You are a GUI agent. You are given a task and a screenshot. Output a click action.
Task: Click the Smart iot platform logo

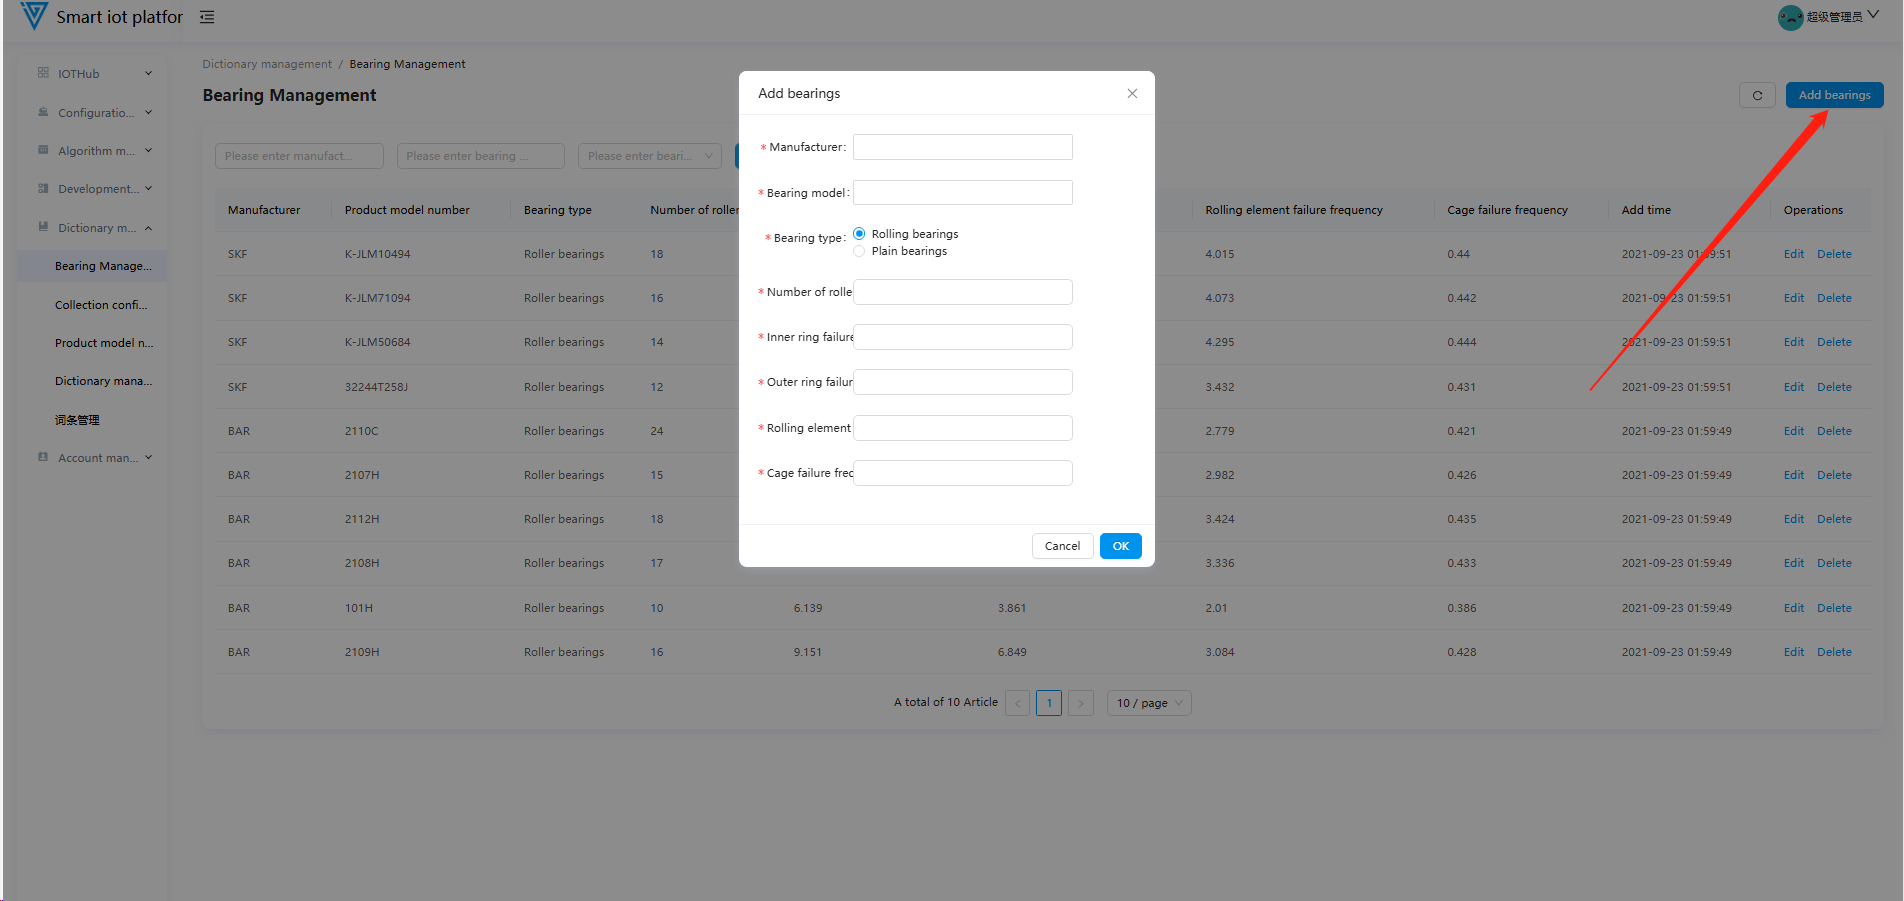click(33, 16)
